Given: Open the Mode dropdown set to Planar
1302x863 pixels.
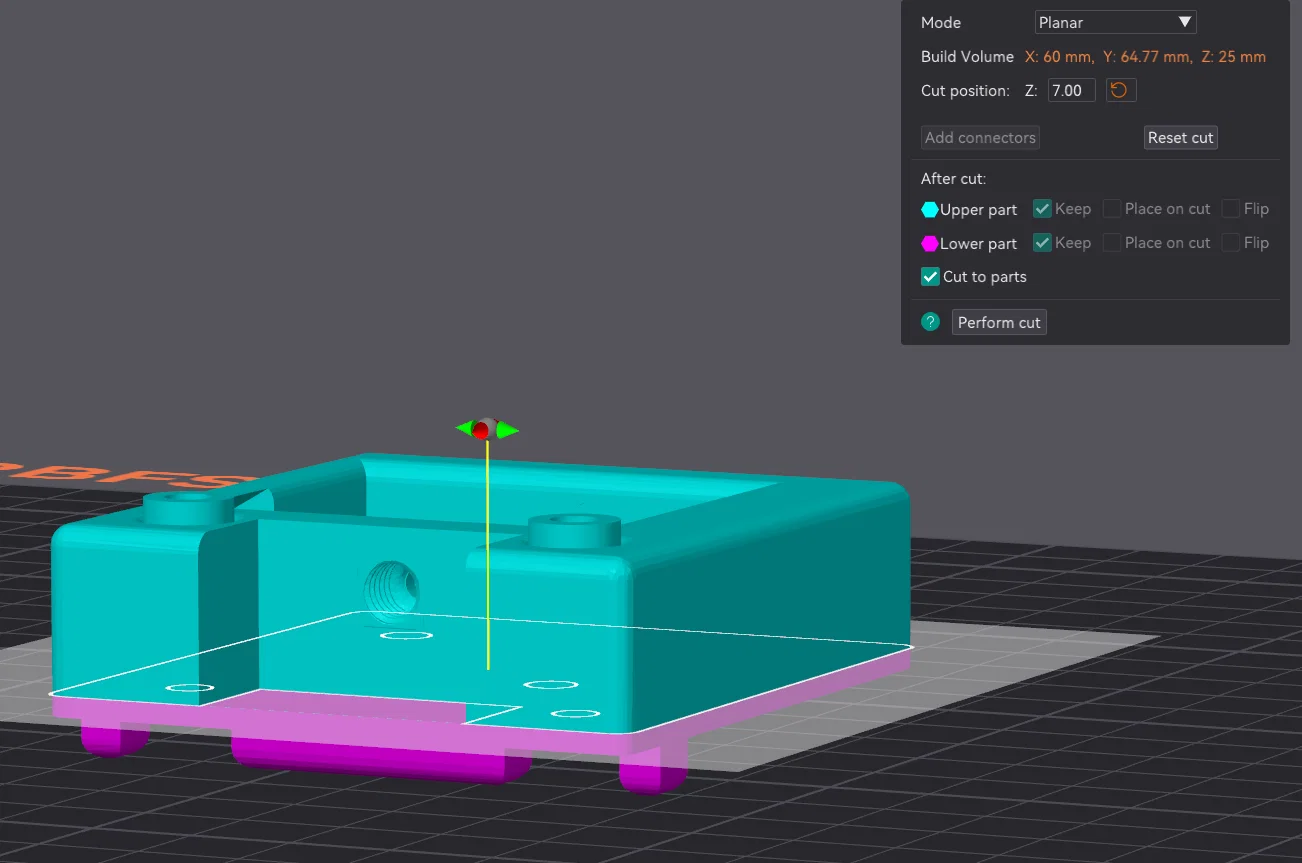Looking at the screenshot, I should pos(1115,22).
